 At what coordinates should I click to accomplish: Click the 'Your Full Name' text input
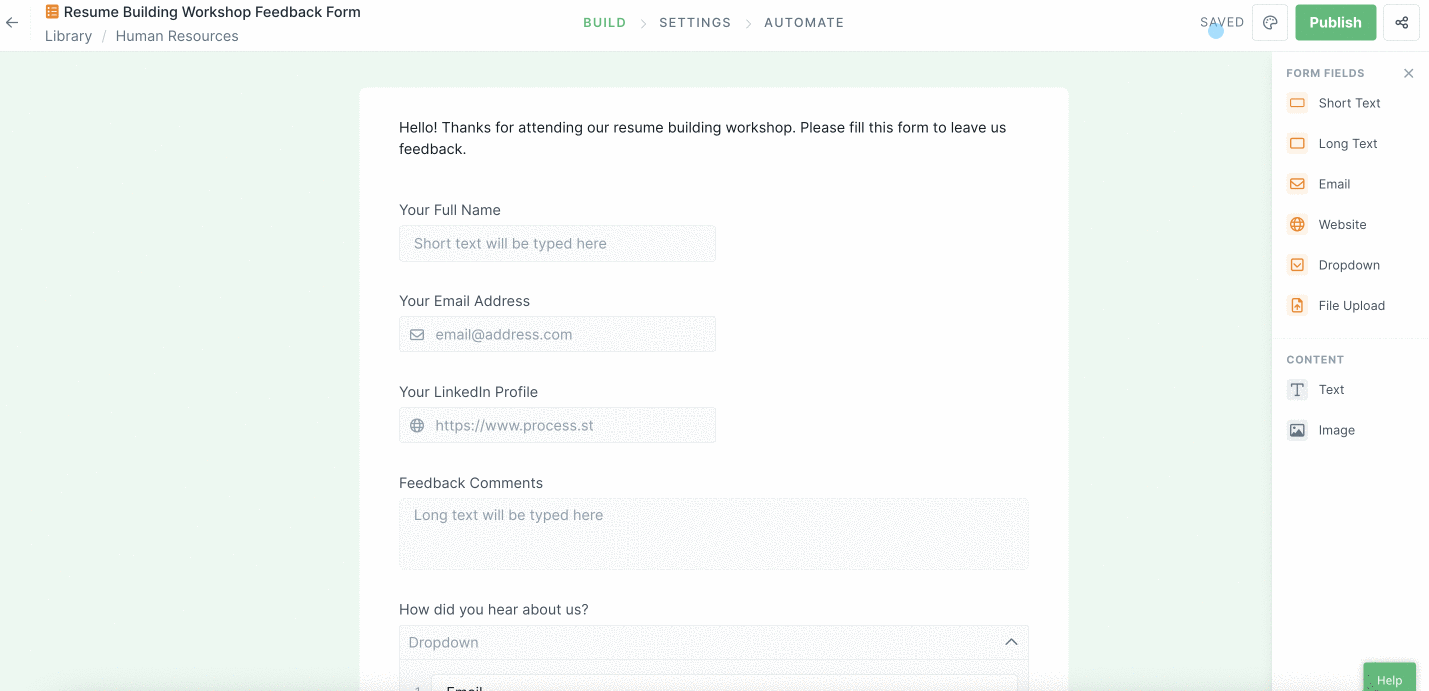pyautogui.click(x=557, y=243)
